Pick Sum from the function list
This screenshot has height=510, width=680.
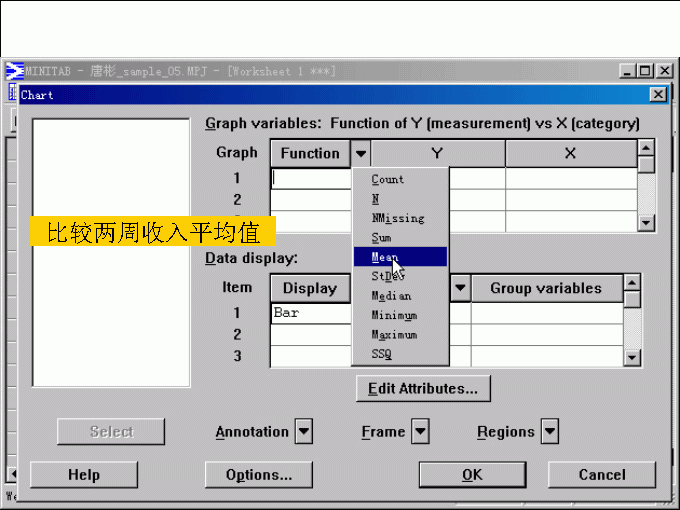tap(382, 238)
